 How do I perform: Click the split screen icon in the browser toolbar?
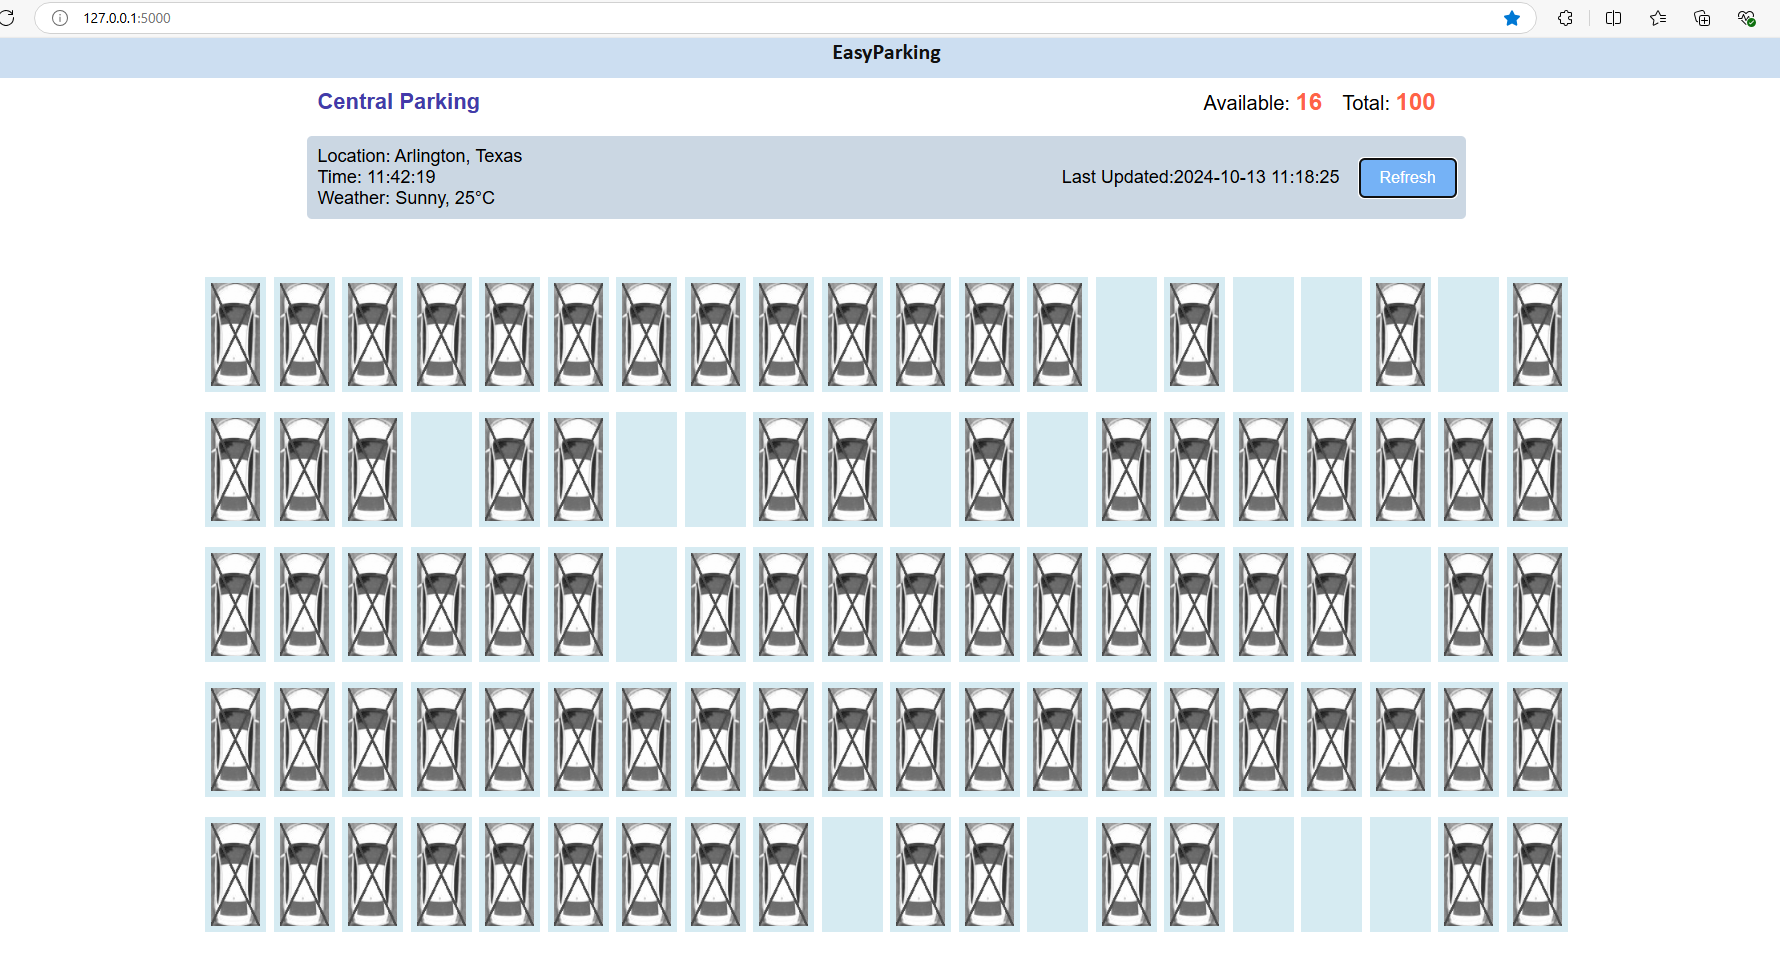[1613, 18]
